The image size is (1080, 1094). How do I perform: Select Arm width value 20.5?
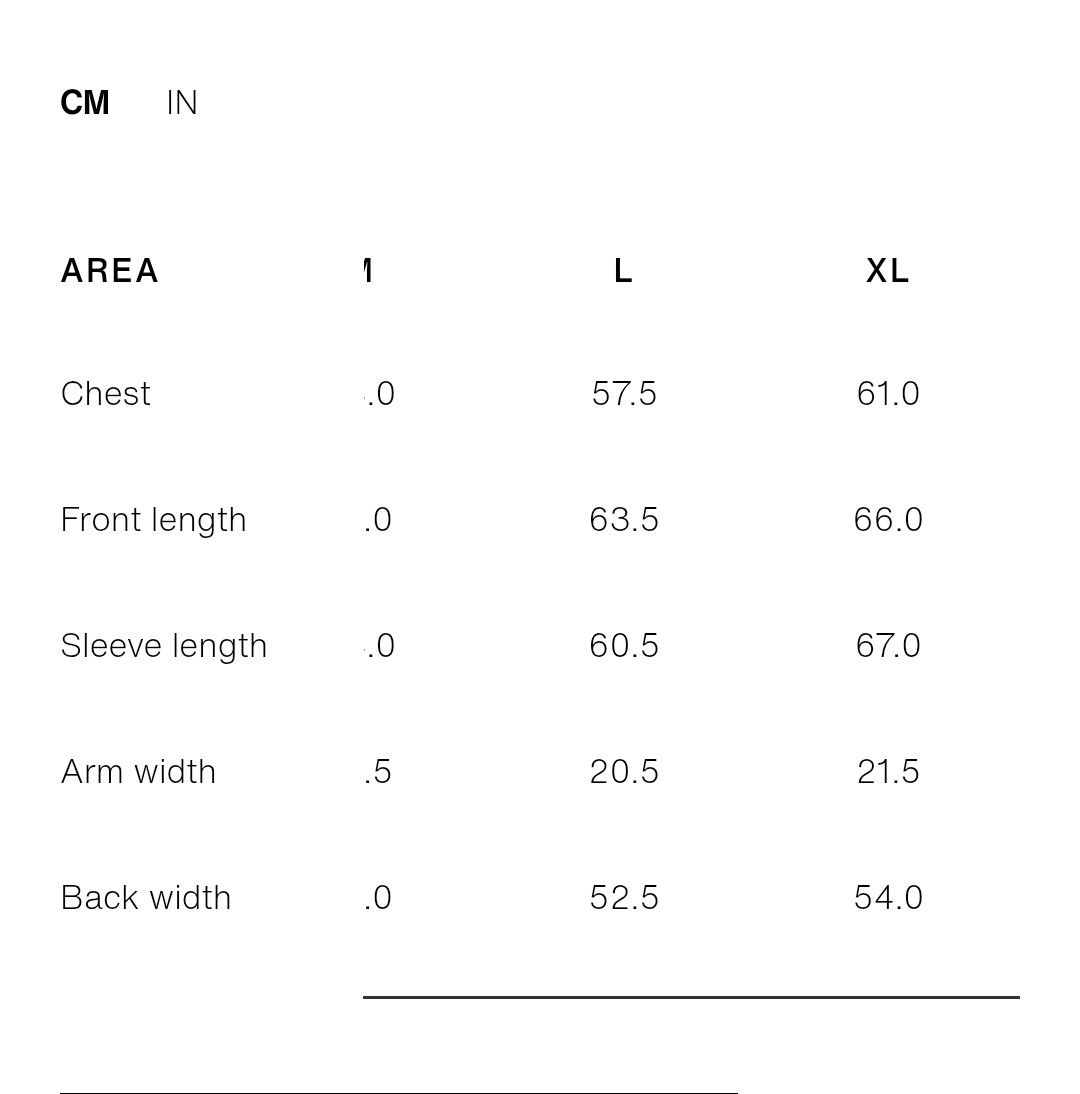pos(624,772)
